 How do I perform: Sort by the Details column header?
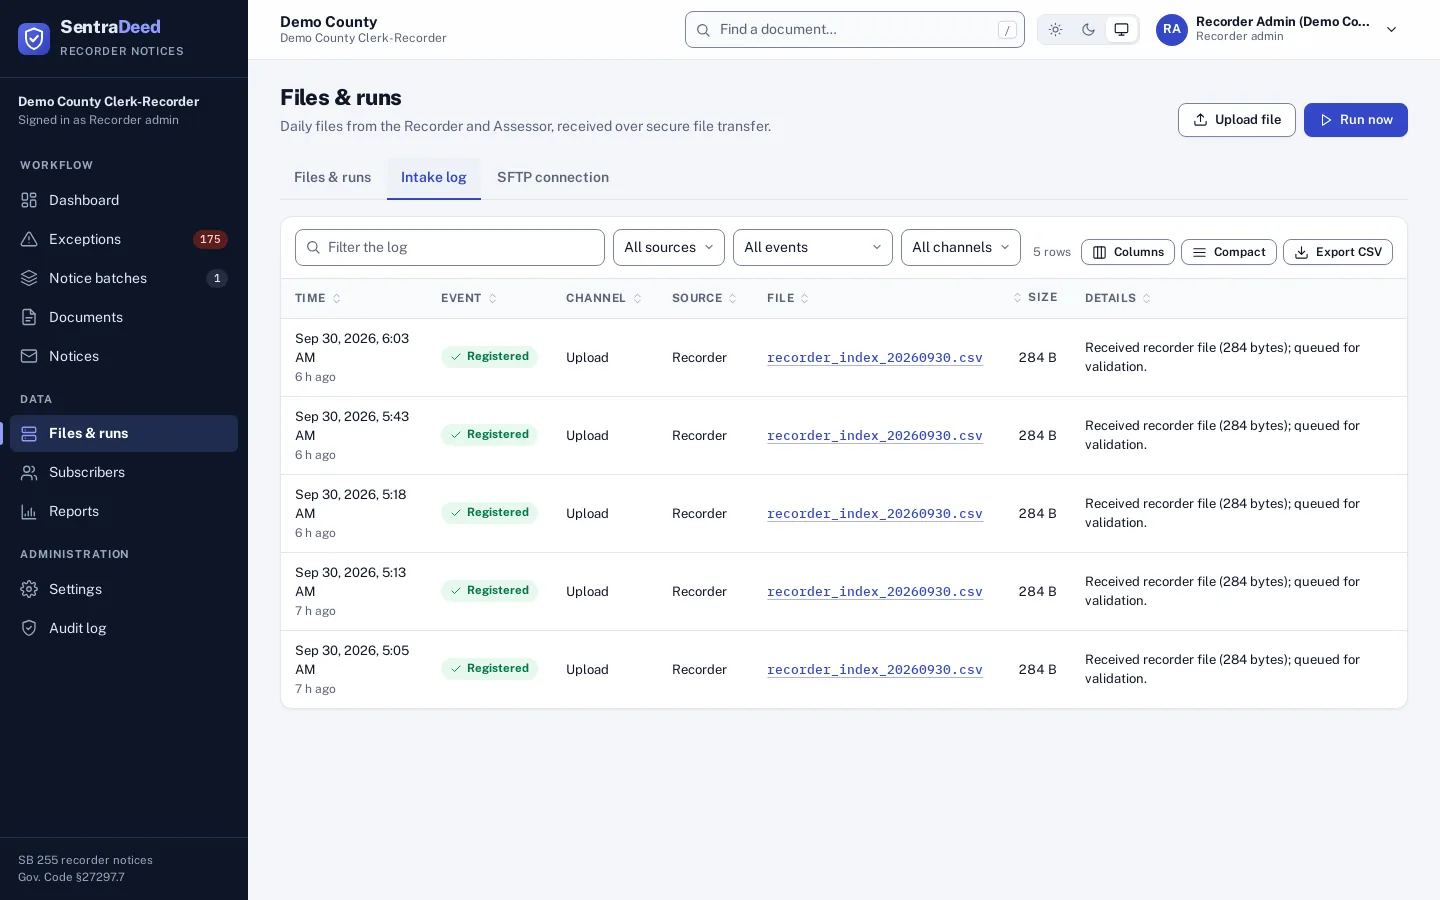(x=1118, y=298)
